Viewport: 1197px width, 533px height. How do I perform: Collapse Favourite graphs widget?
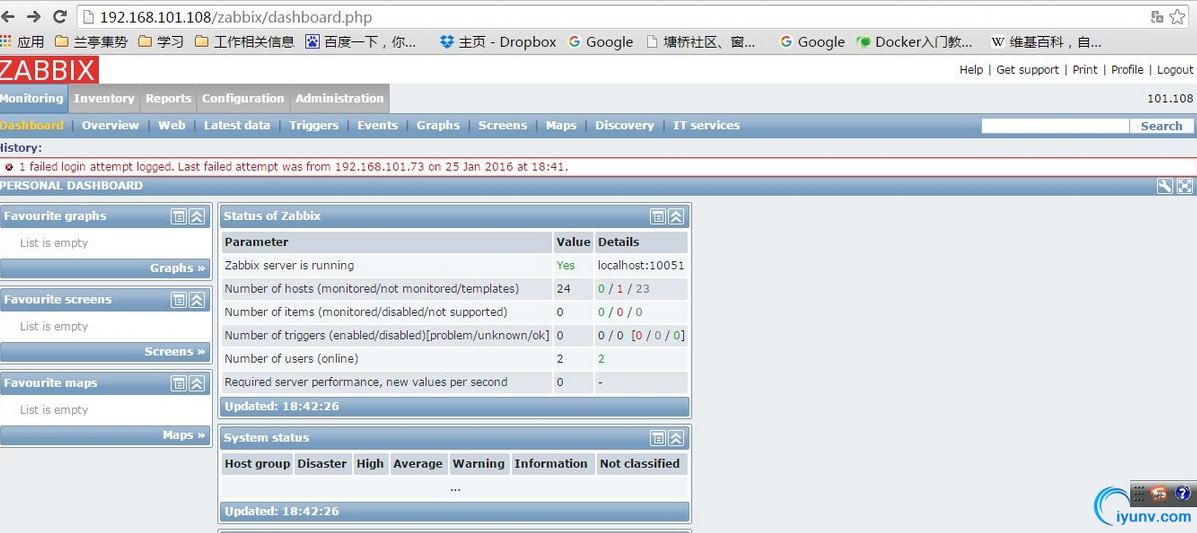point(196,217)
